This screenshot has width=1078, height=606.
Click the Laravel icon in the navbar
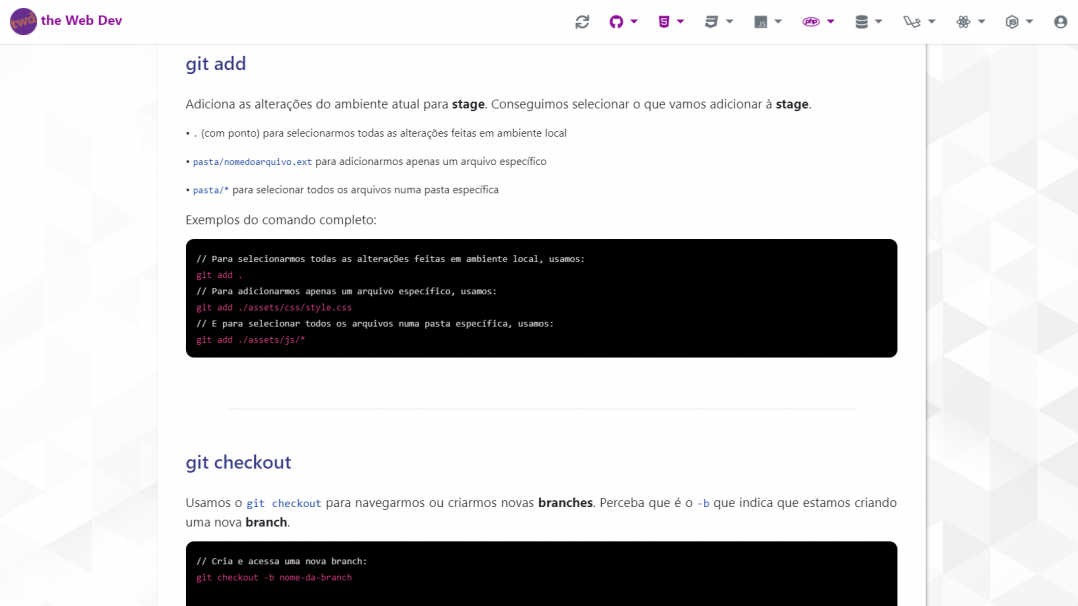tap(913, 21)
